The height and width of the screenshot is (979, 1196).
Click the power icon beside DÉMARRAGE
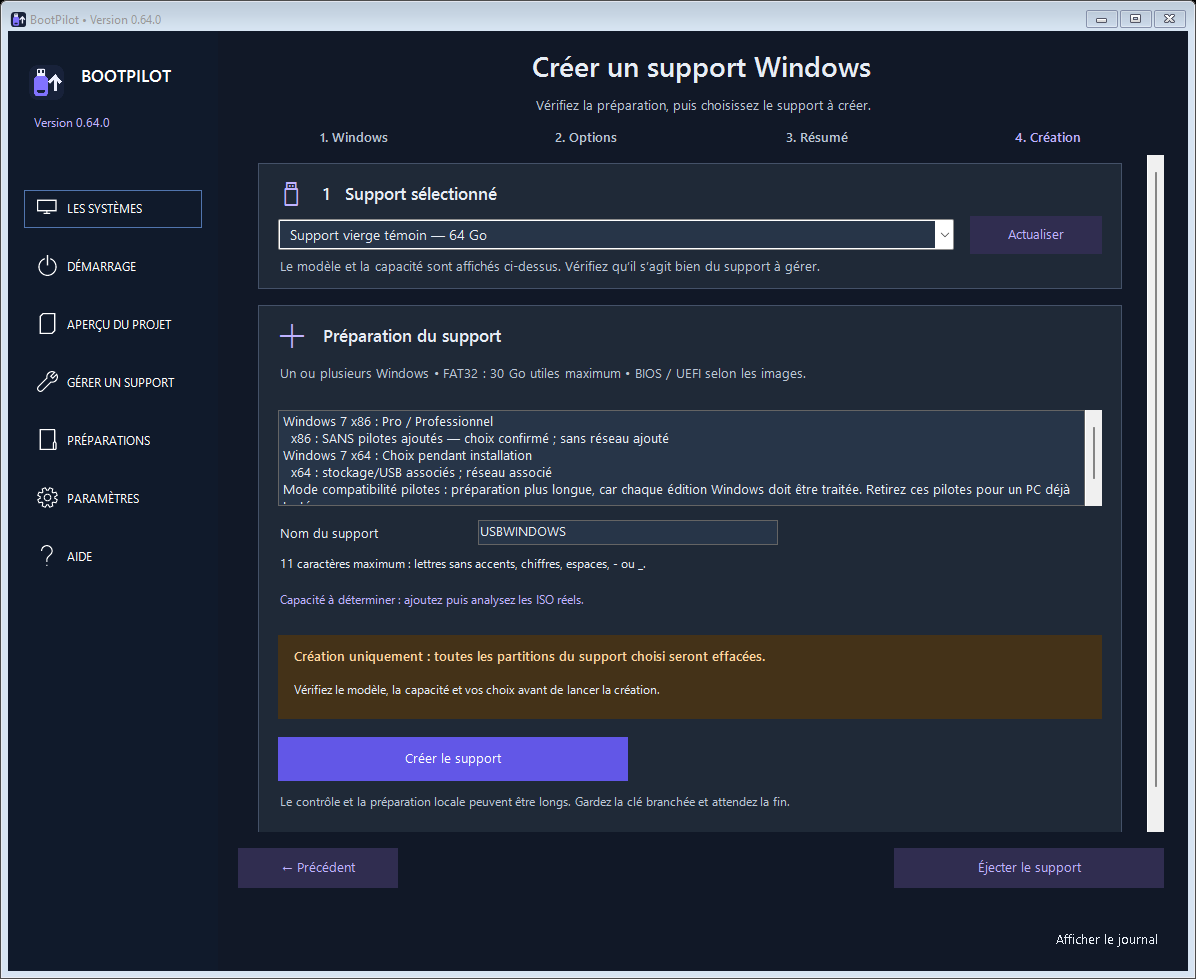coord(47,266)
